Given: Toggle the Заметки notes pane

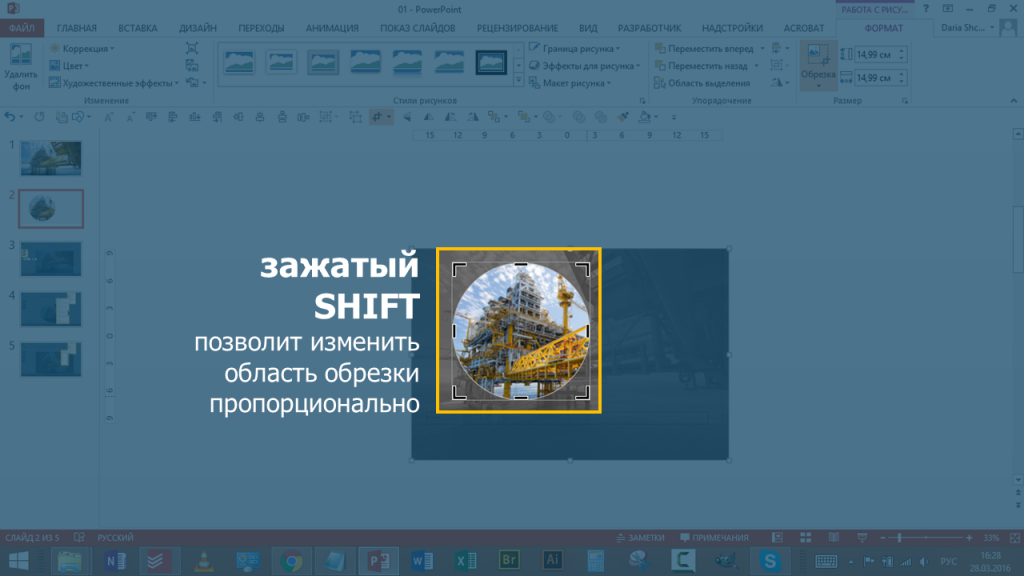Looking at the screenshot, I should tap(639, 537).
